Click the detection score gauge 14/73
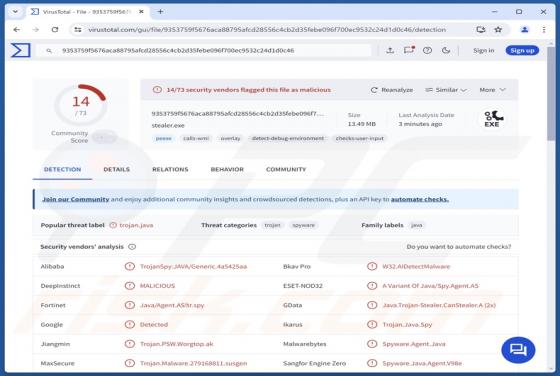Viewport: 560px width, 376px height. (x=81, y=105)
